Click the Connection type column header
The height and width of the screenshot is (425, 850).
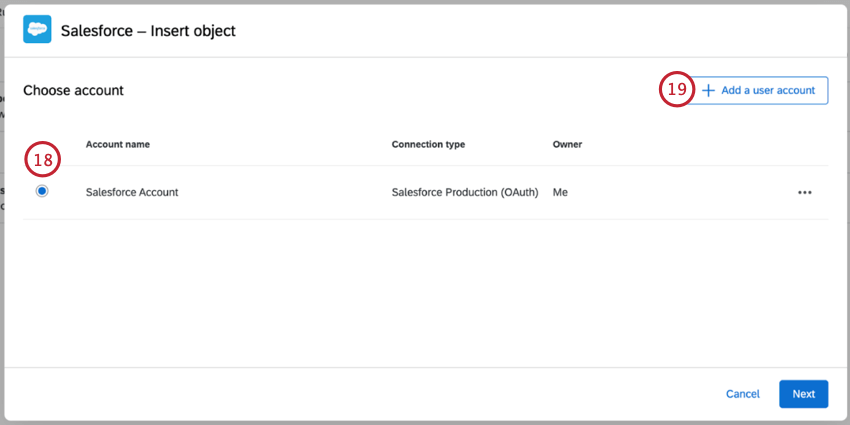click(x=428, y=144)
